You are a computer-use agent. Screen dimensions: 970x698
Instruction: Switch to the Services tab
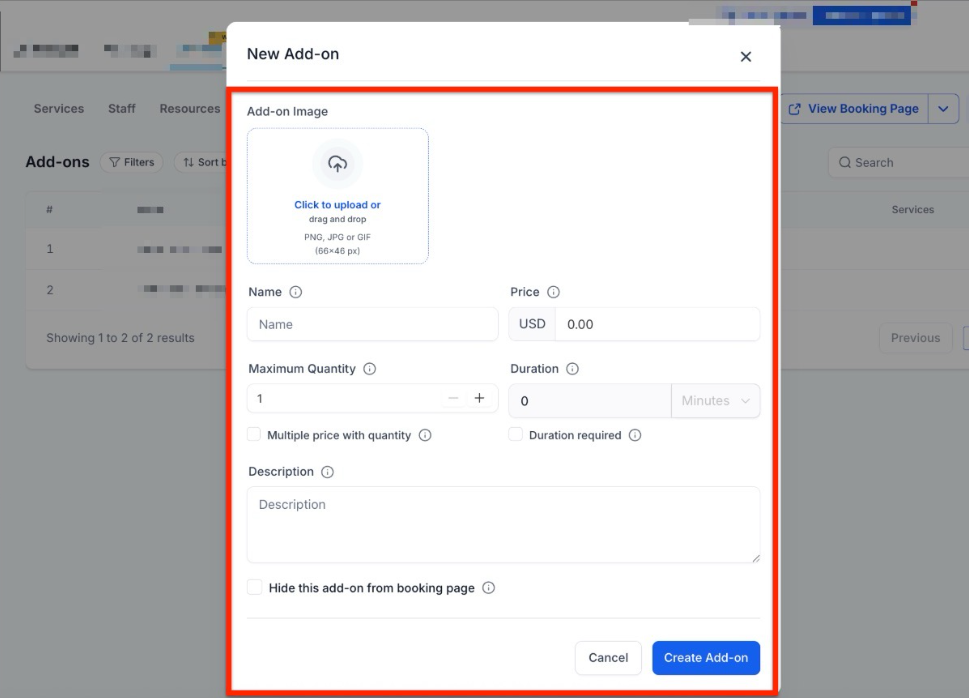tap(59, 109)
